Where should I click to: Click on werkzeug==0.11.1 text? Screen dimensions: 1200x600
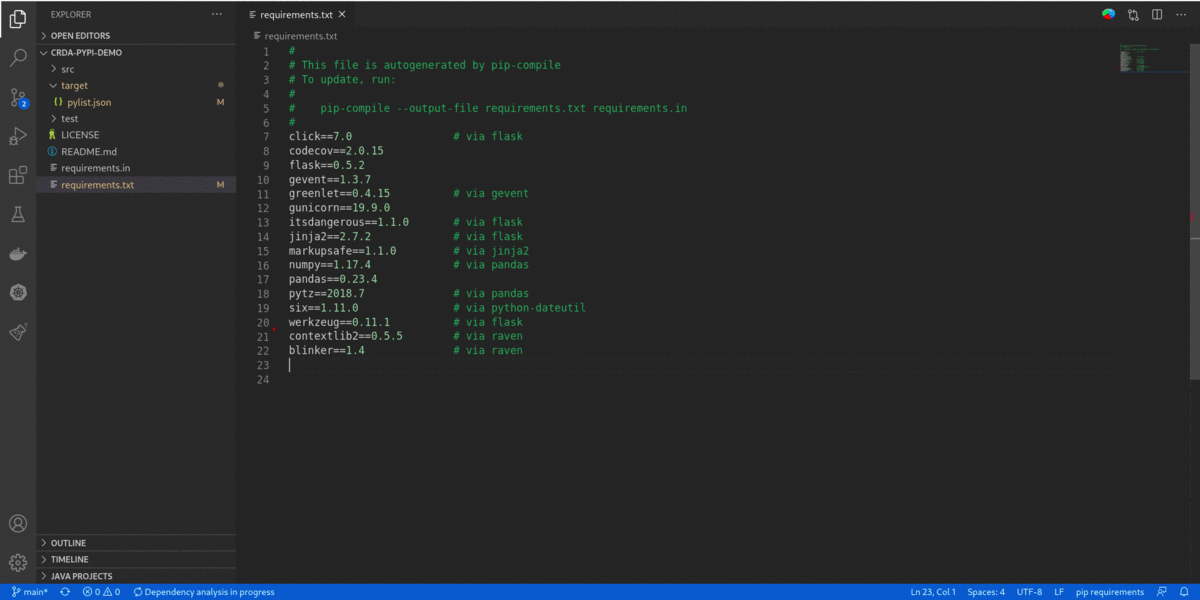[x=340, y=322]
